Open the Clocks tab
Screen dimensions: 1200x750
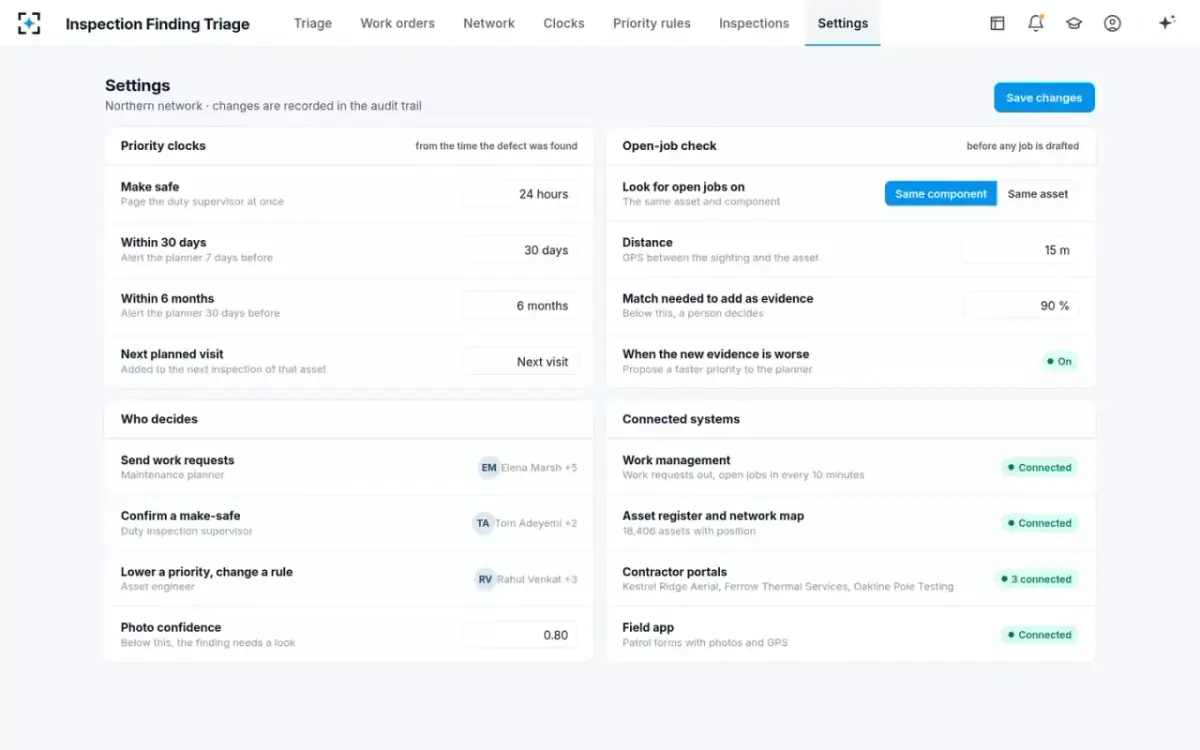click(x=564, y=23)
